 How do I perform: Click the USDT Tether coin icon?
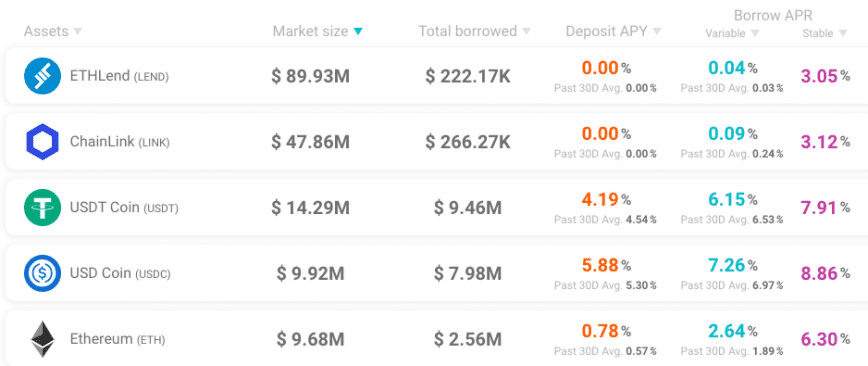(x=42, y=207)
